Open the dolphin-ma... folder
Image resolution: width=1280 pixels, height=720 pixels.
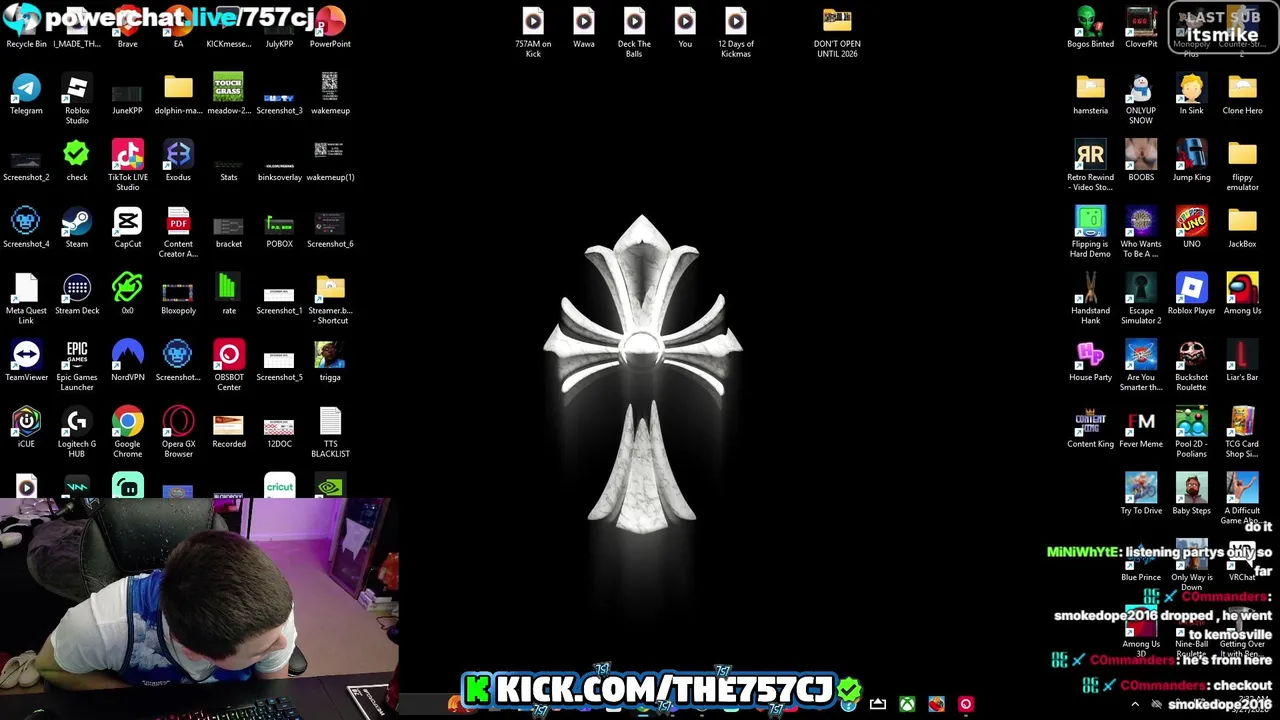178,94
